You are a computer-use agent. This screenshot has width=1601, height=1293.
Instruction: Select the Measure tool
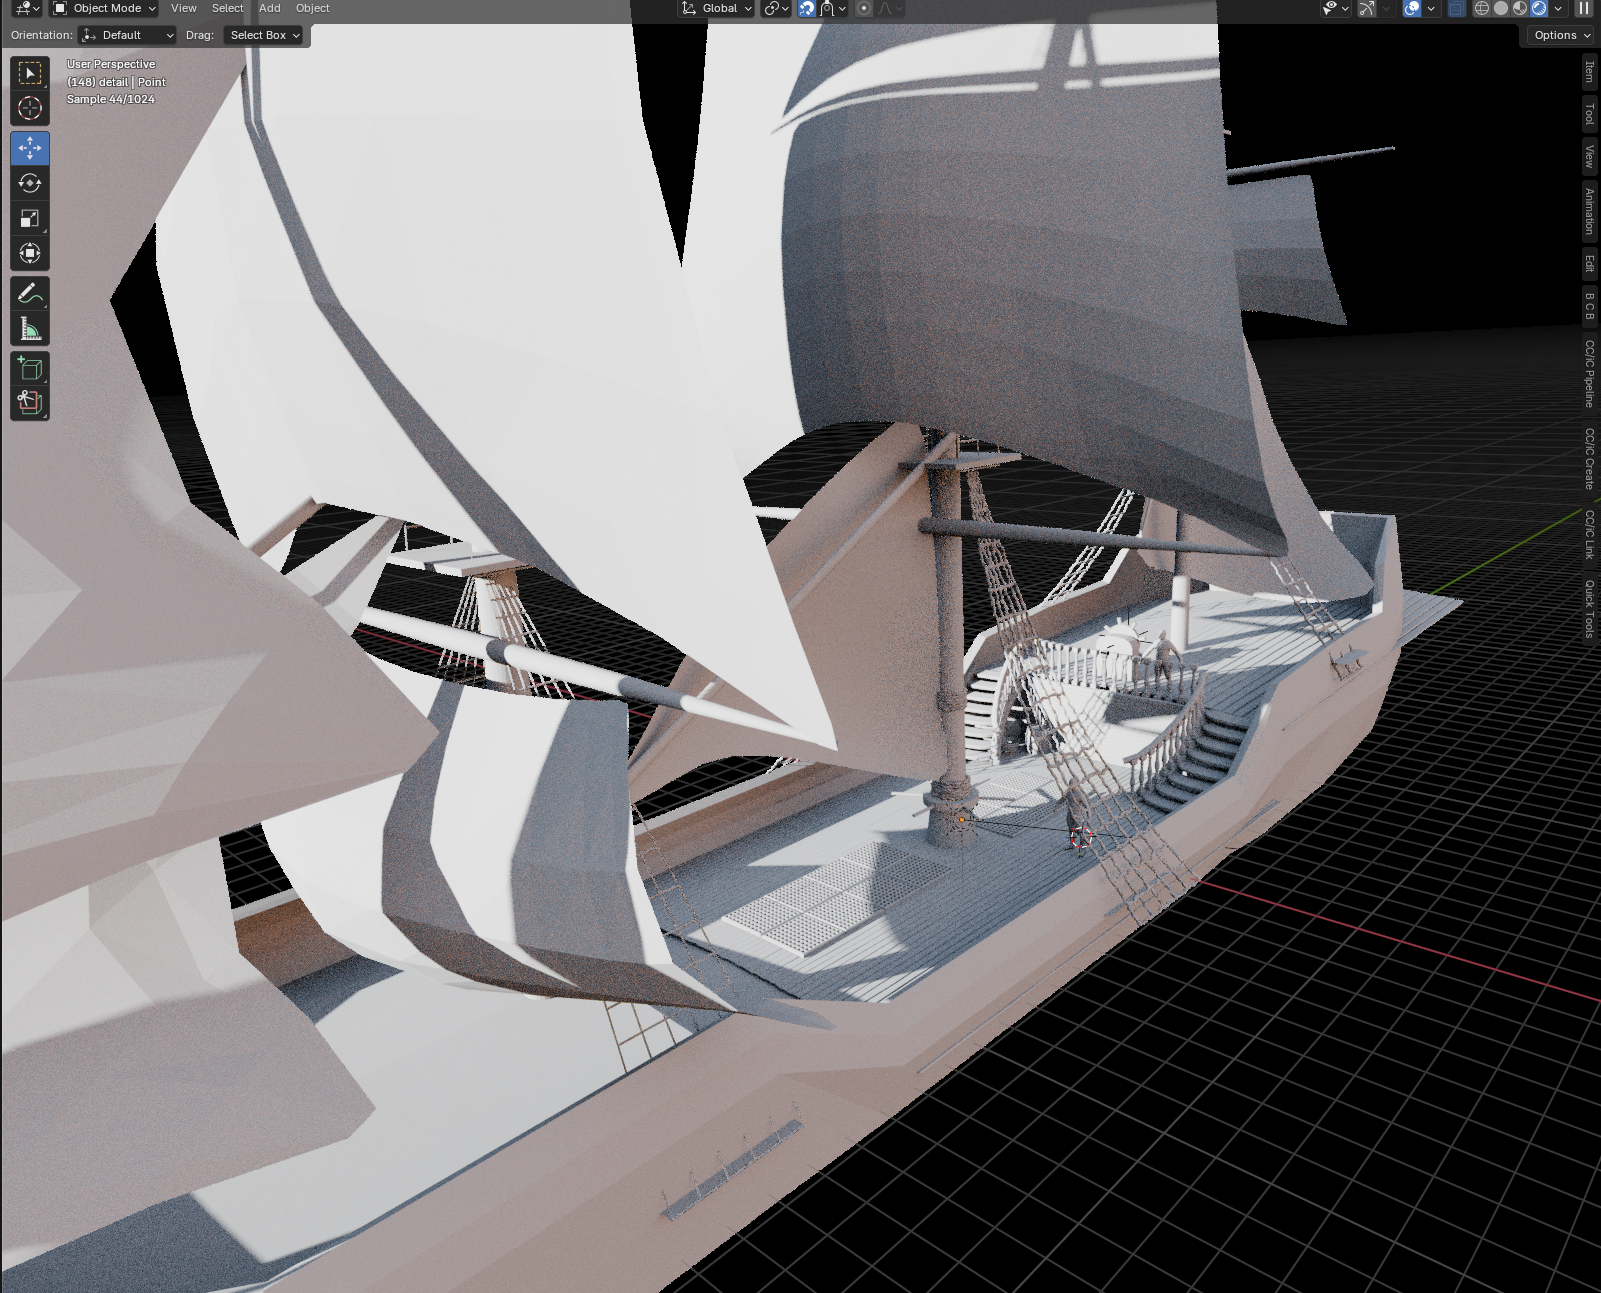pyautogui.click(x=30, y=329)
